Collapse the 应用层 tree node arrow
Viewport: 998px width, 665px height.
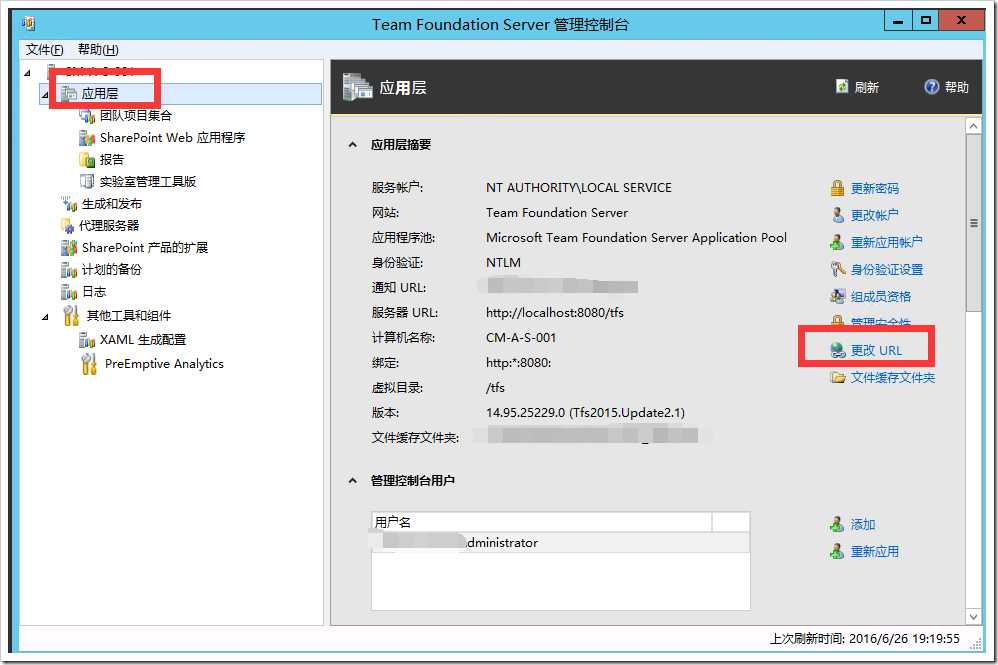coord(45,95)
